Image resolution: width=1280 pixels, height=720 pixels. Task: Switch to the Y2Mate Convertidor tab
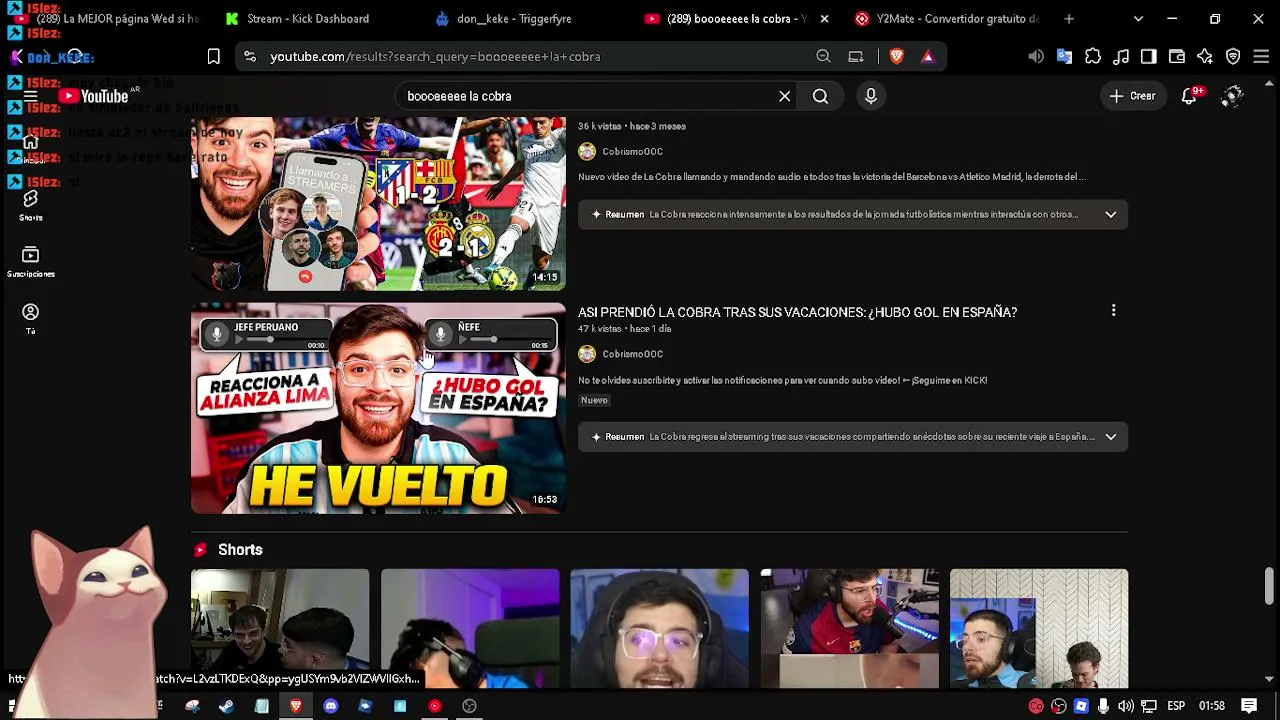(947, 19)
